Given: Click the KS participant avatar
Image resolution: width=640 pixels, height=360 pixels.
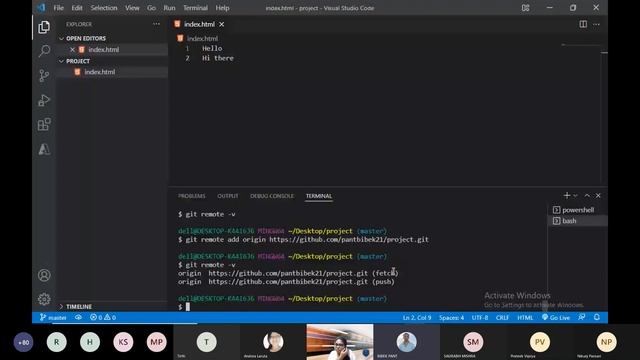Looking at the screenshot, I should tap(123, 342).
